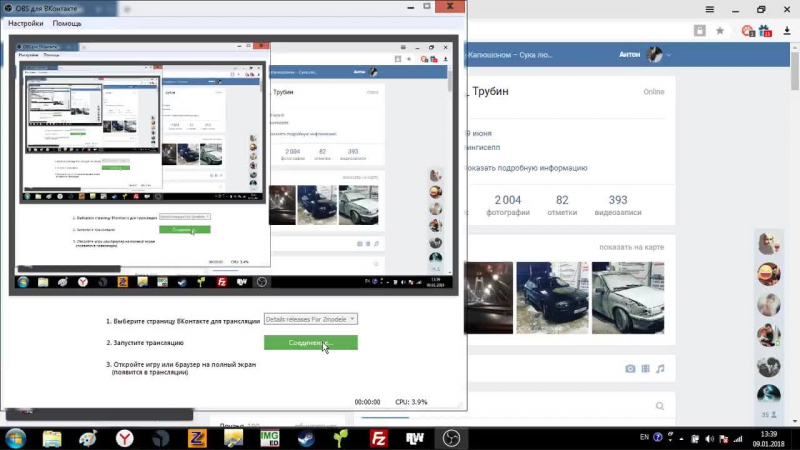Viewport: 800px width, 450px height.
Task: Open File Explorer from the taskbar
Action: pyautogui.click(x=52, y=438)
